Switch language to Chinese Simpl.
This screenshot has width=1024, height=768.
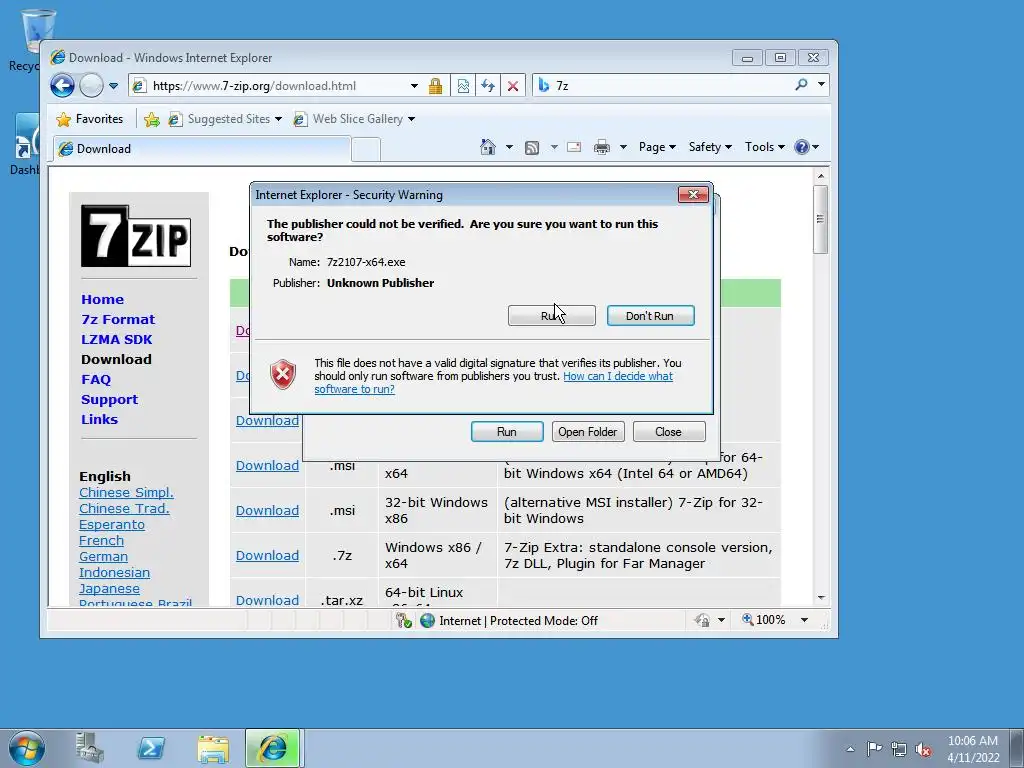(x=126, y=492)
